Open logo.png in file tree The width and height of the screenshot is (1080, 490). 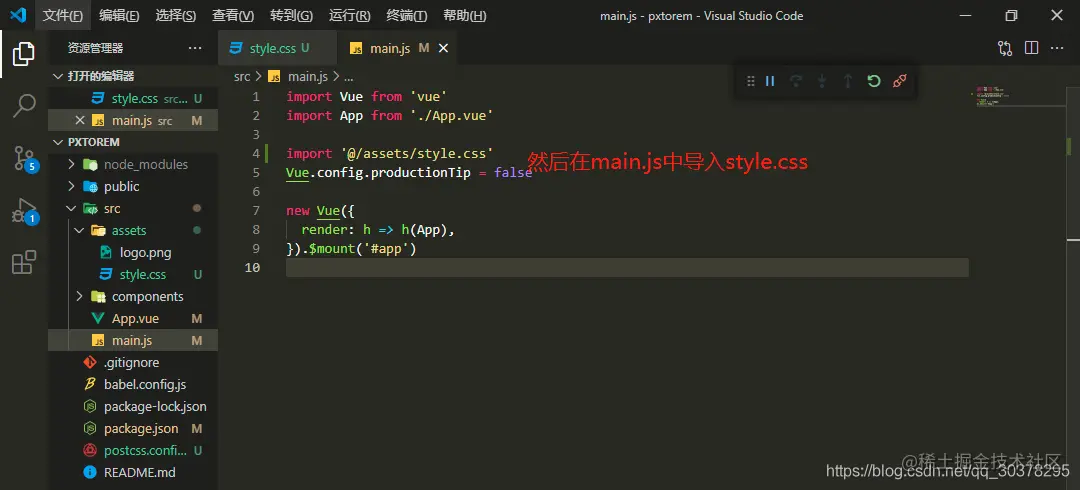pyautogui.click(x=133, y=253)
